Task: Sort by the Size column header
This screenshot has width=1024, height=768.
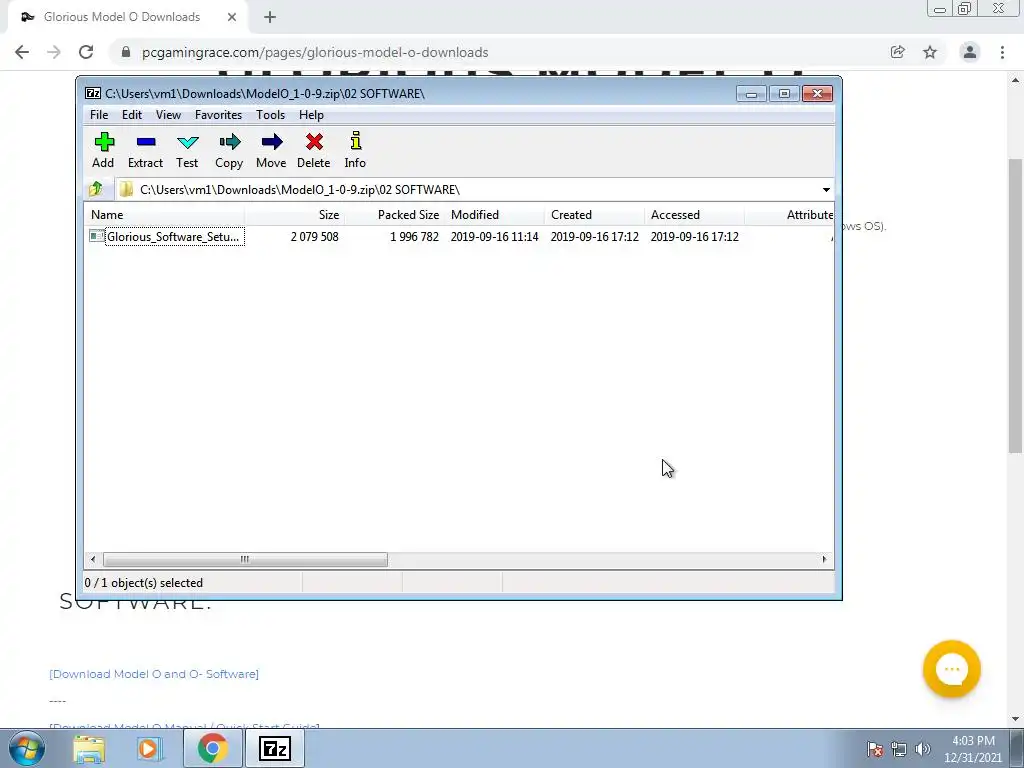Action: coord(295,215)
